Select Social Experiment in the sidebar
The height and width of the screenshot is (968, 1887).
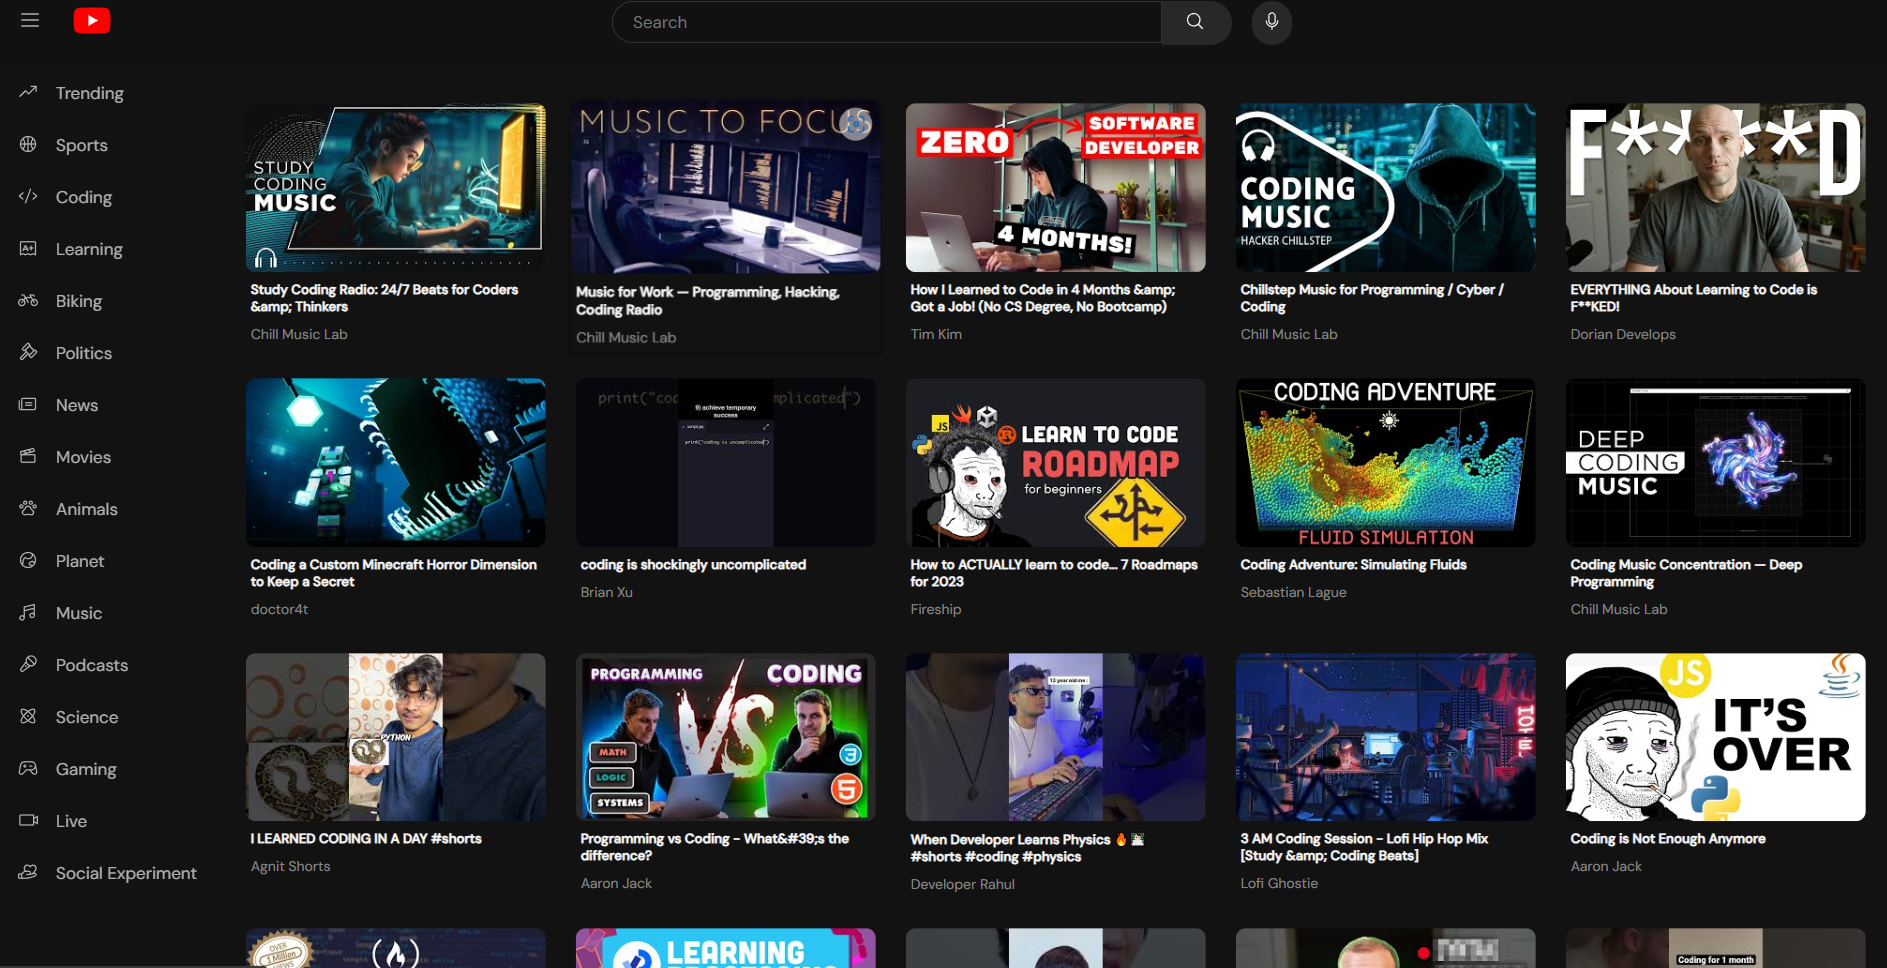coord(126,873)
